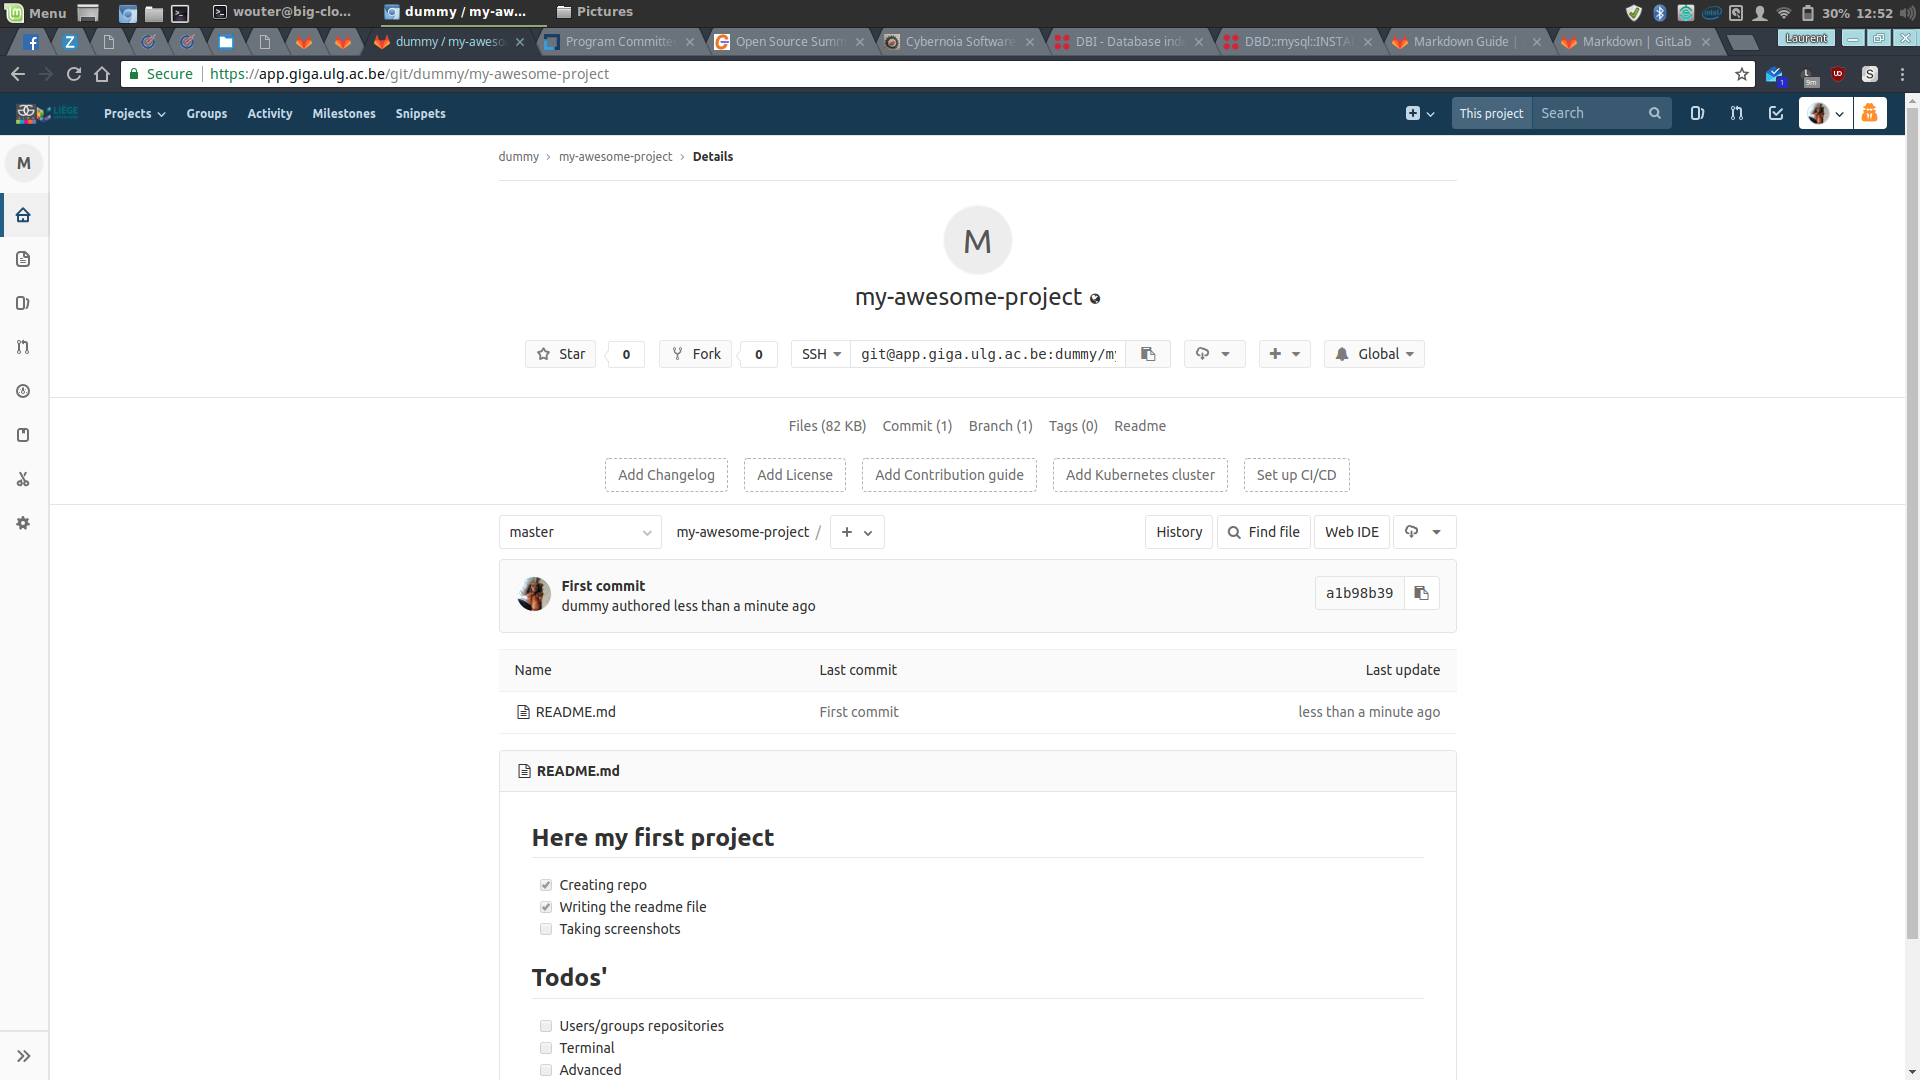Toggle the Advanced checkbox
The image size is (1920, 1080).
[x=546, y=1070]
